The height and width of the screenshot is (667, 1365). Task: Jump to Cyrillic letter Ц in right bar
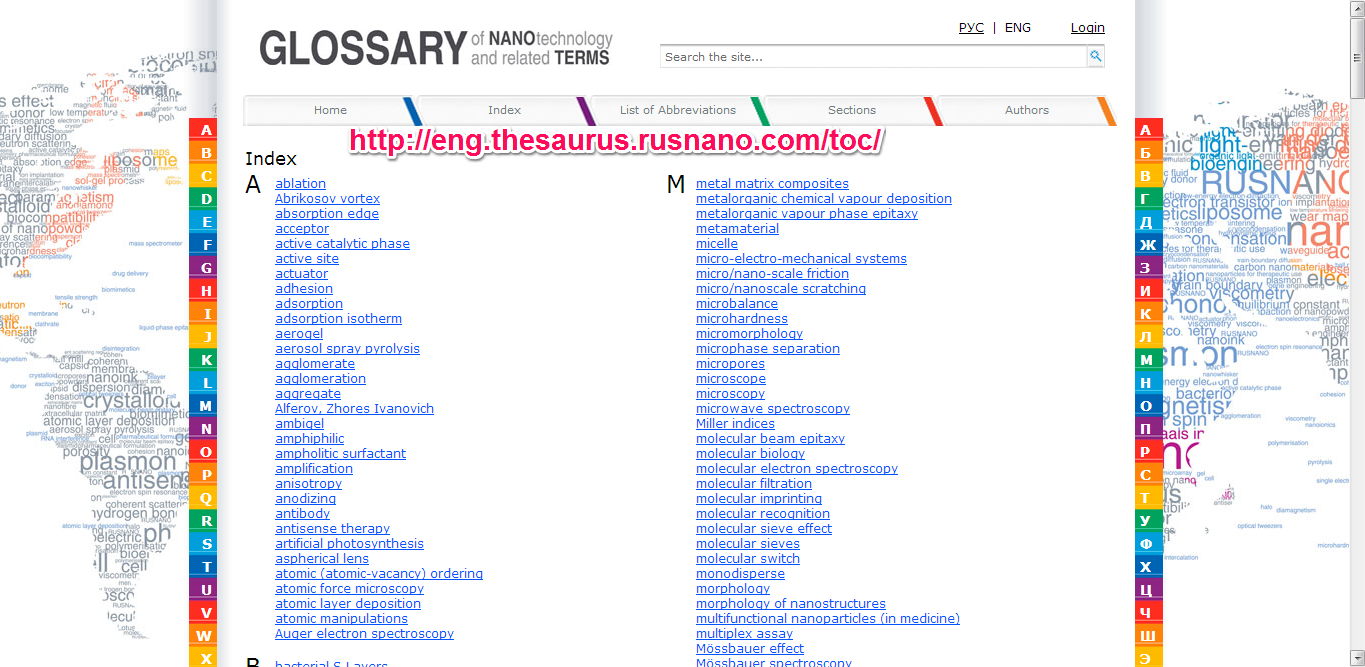[x=1146, y=590]
